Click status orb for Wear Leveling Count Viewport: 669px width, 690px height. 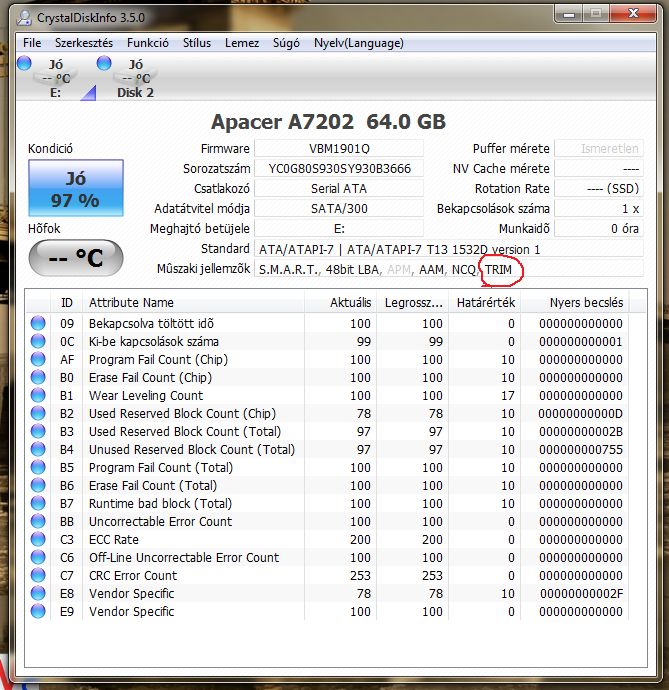coord(38,395)
